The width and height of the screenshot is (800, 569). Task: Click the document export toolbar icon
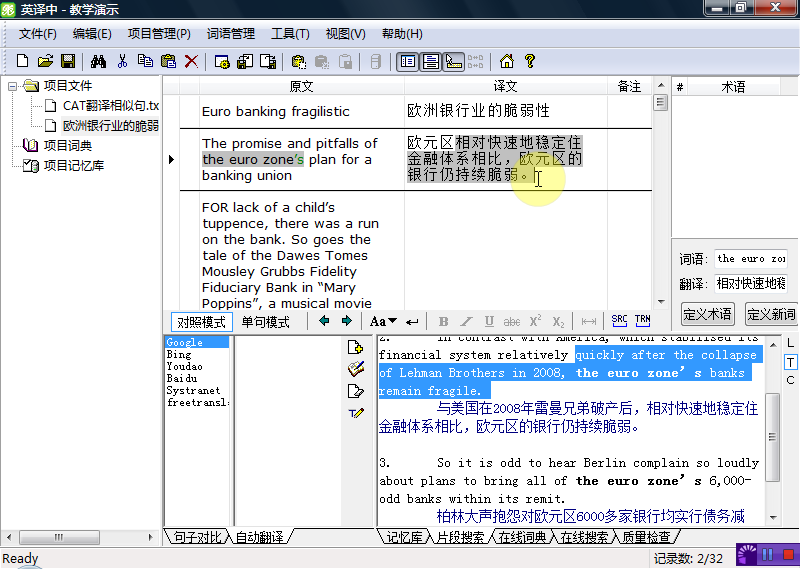pos(268,61)
